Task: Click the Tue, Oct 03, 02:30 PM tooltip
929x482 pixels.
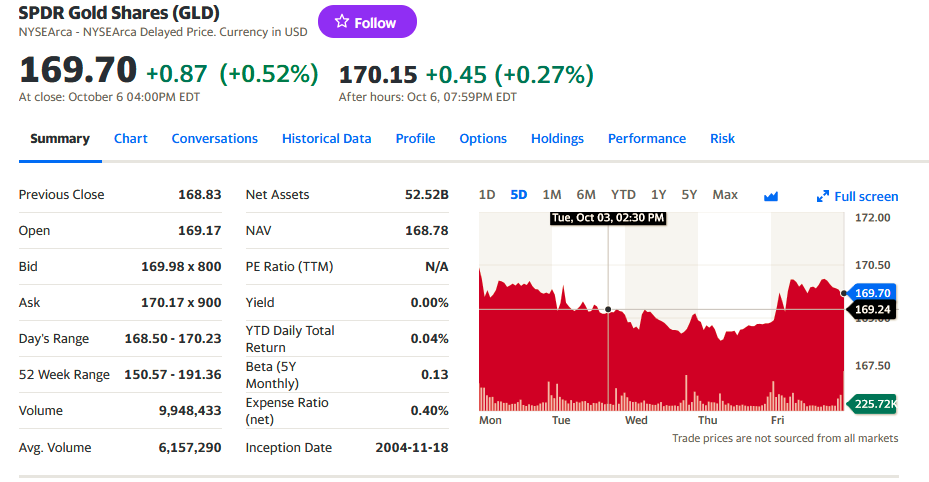Action: click(x=608, y=218)
